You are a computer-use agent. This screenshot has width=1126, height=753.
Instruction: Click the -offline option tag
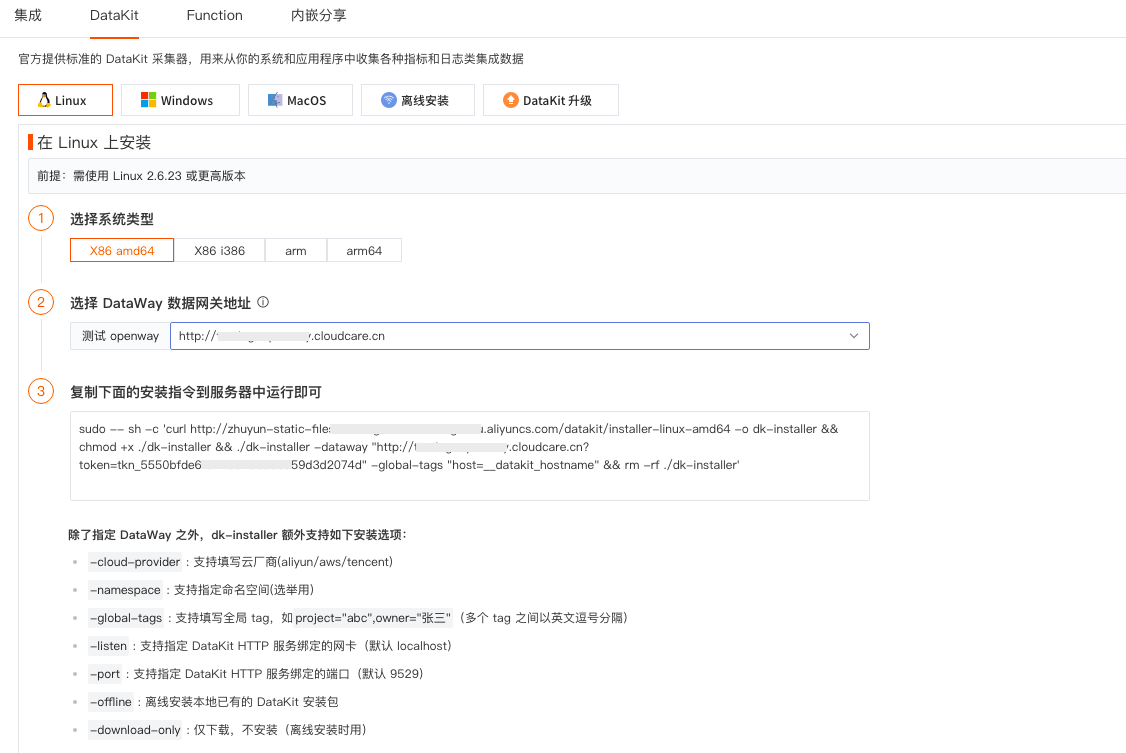click(111, 702)
